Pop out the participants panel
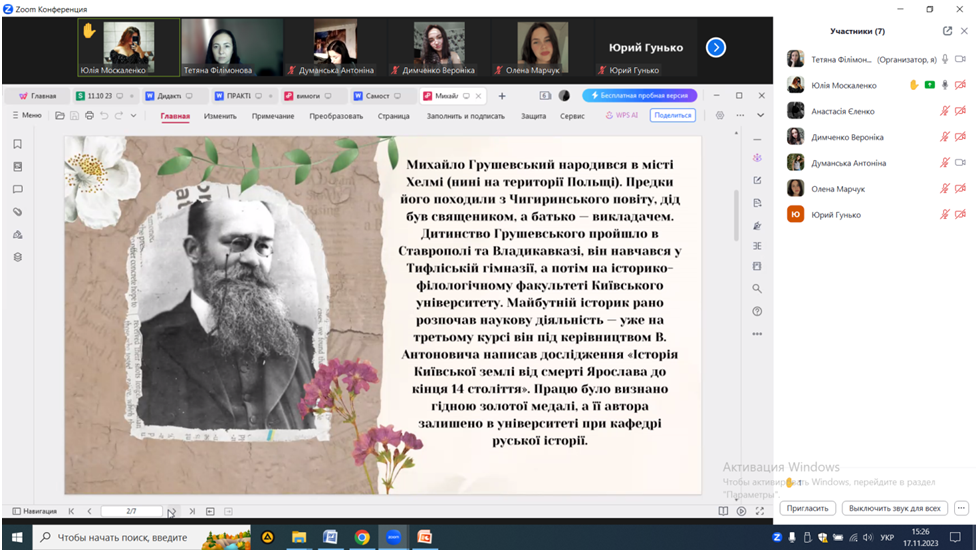The image size is (978, 552). tap(946, 31)
